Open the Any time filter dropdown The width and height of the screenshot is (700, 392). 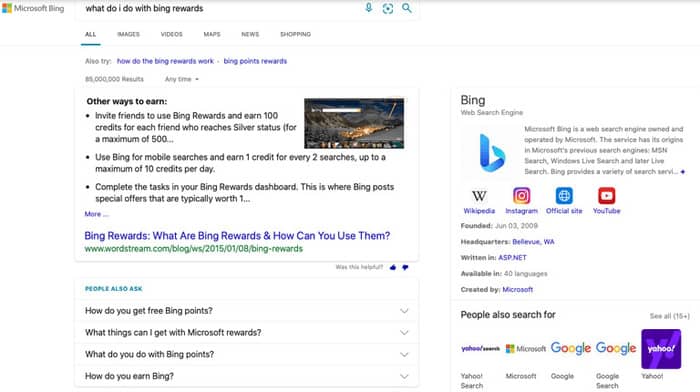(182, 79)
